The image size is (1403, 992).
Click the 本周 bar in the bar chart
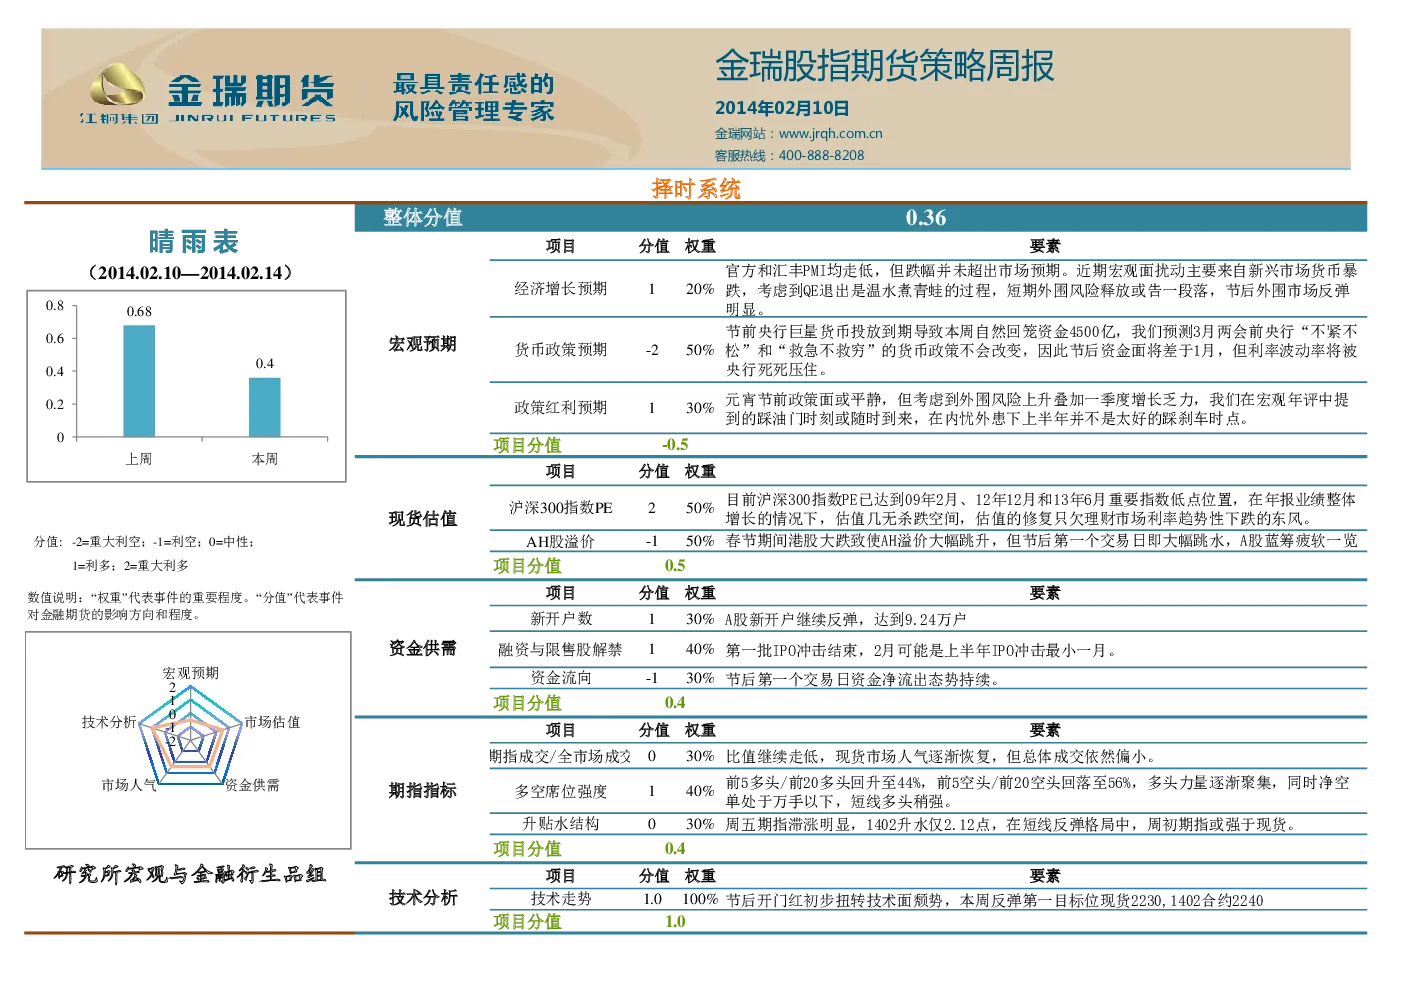[265, 407]
